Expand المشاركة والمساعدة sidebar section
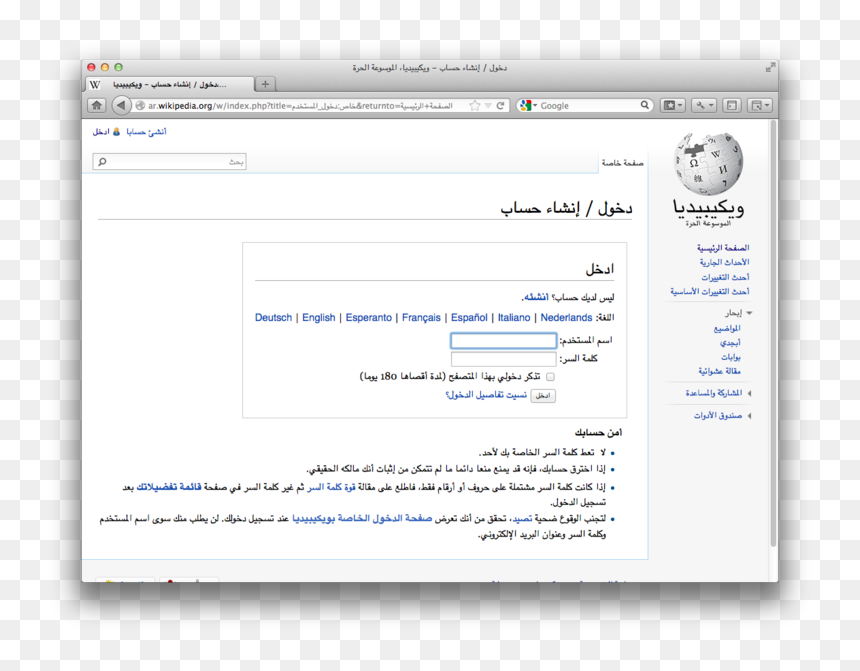The image size is (860, 671). (718, 393)
